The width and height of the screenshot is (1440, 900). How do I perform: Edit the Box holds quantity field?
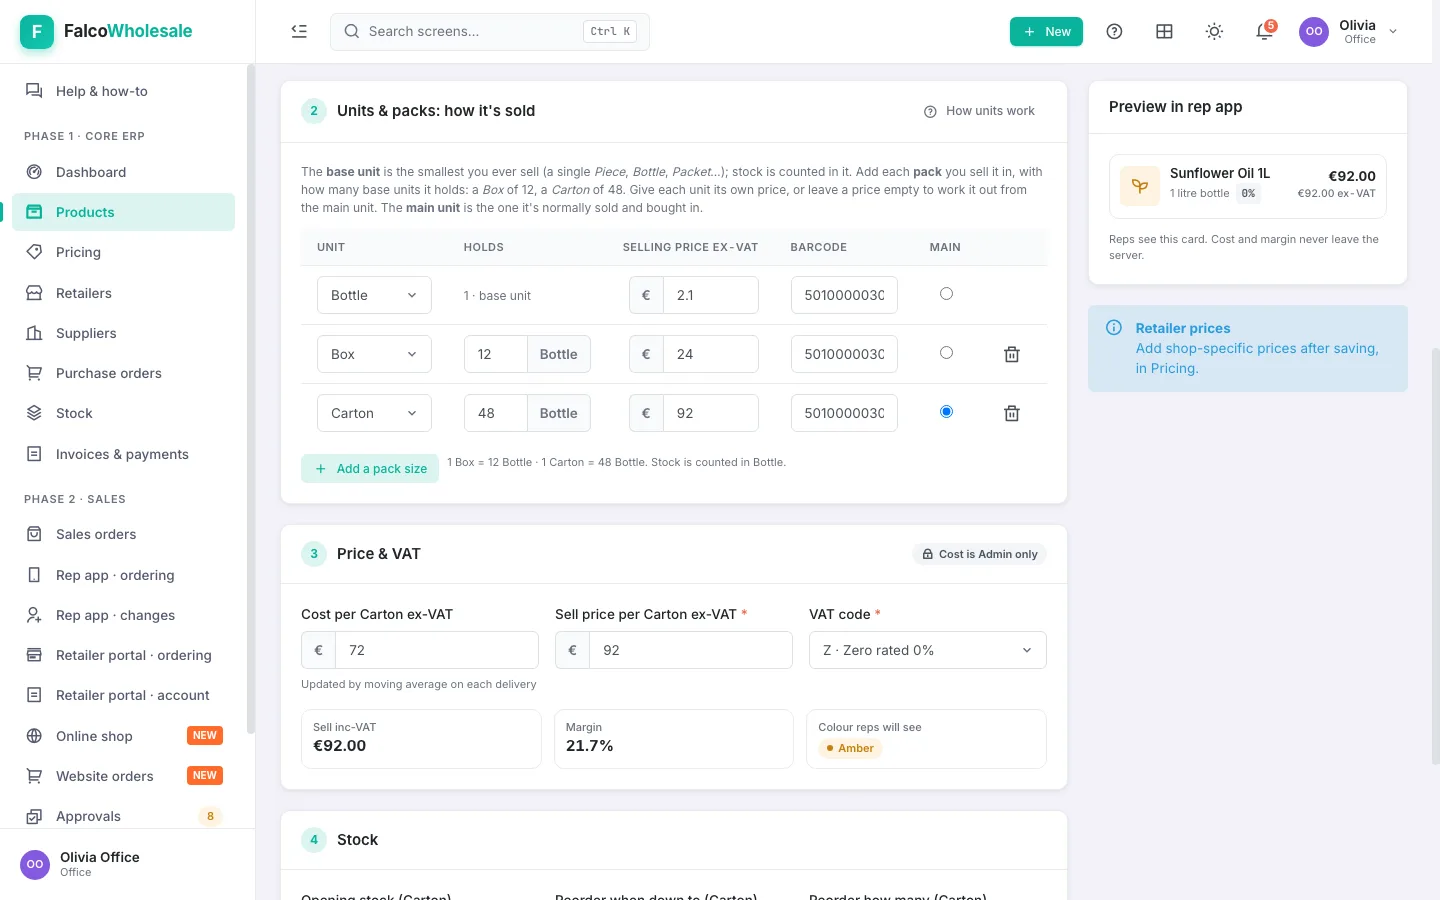coord(495,354)
